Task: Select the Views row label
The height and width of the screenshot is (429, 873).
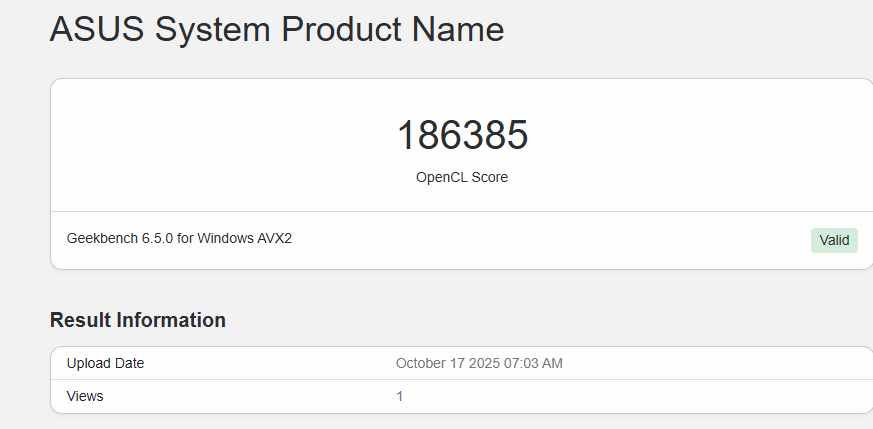Action: (x=85, y=396)
